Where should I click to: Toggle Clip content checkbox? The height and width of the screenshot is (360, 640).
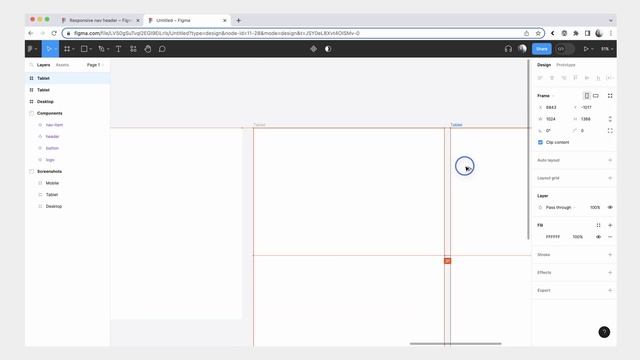tap(540, 142)
